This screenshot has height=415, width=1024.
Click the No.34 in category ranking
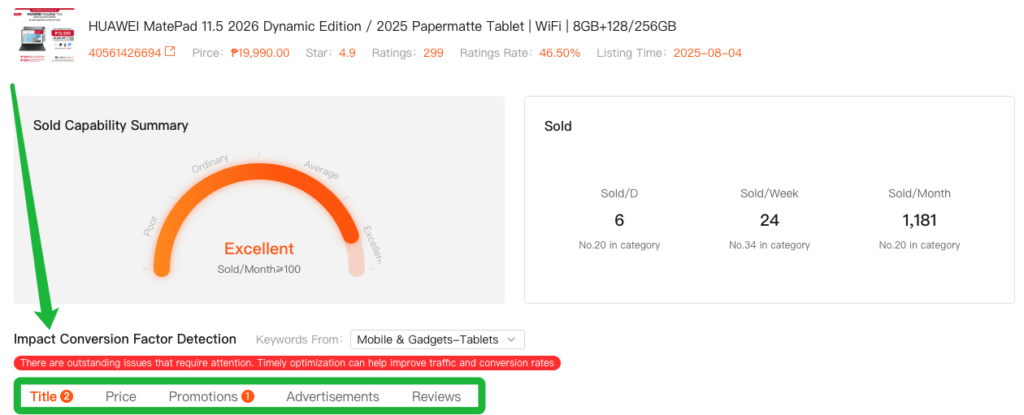pyautogui.click(x=769, y=245)
